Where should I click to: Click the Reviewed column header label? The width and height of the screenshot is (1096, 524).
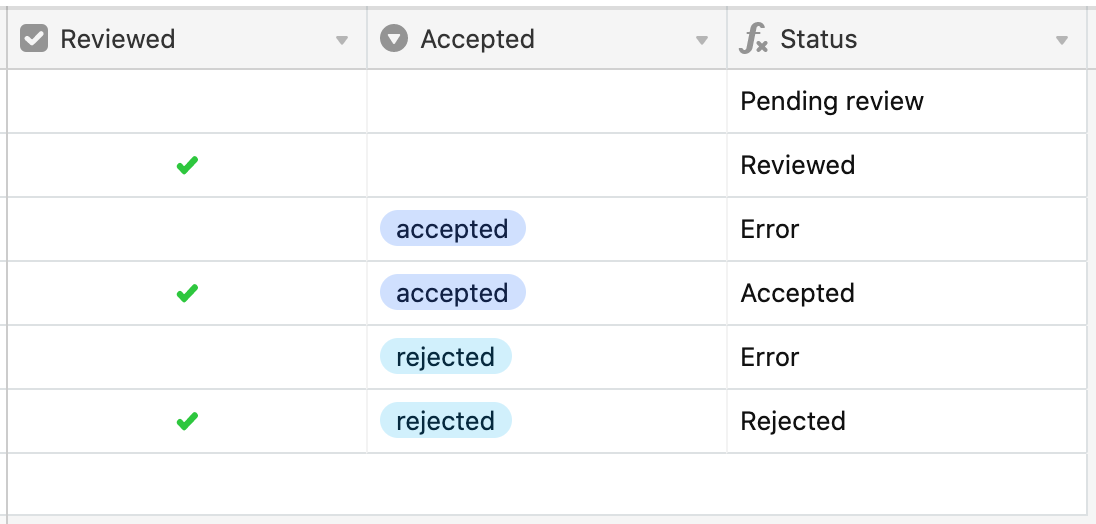tap(117, 39)
